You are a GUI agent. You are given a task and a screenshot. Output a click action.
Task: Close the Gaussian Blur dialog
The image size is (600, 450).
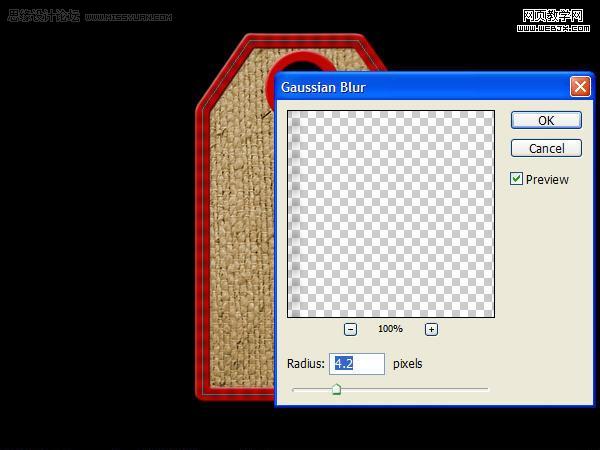click(x=580, y=87)
